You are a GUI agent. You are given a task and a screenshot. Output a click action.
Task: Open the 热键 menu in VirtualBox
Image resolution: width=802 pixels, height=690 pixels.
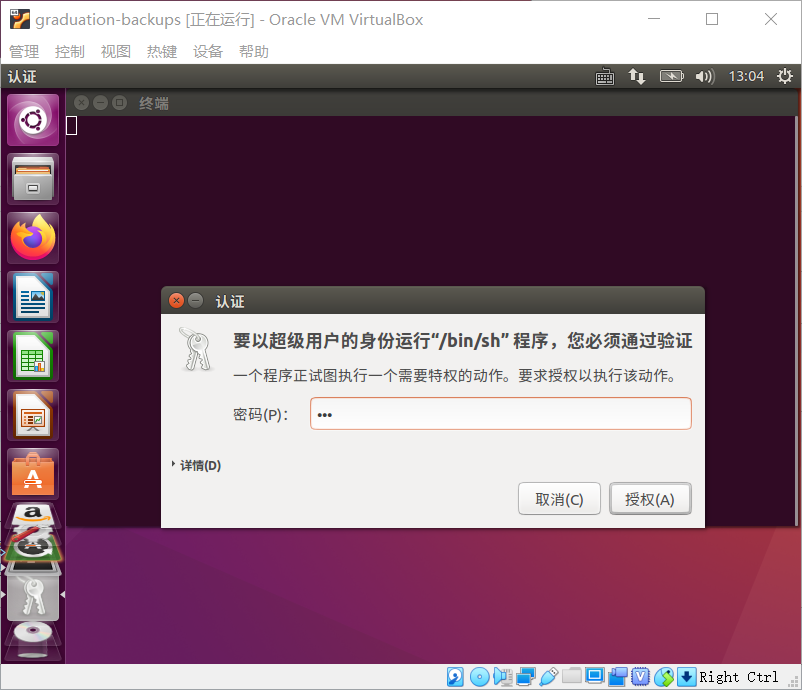tap(162, 51)
